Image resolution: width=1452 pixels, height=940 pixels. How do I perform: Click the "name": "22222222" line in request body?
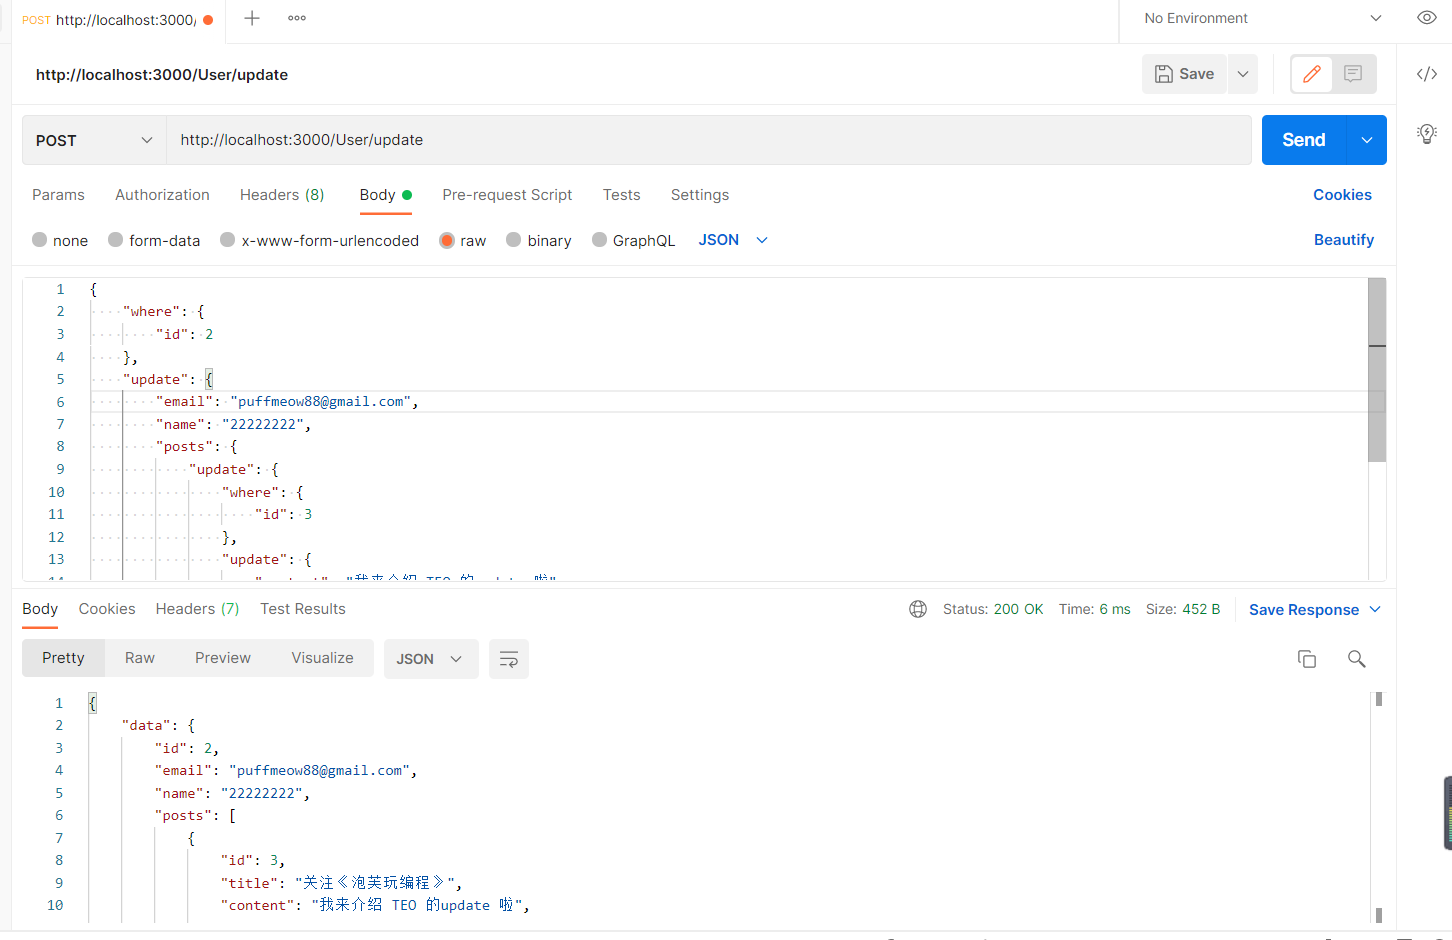pyautogui.click(x=233, y=425)
